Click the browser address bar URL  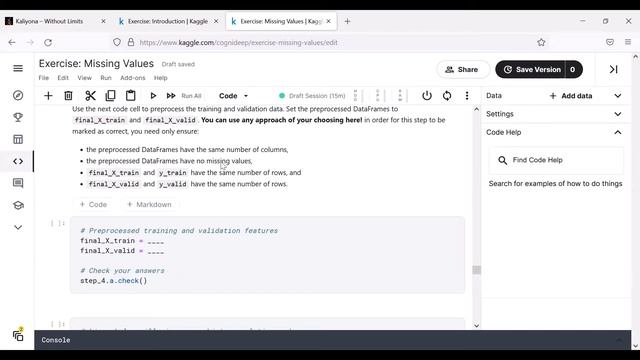(238, 42)
